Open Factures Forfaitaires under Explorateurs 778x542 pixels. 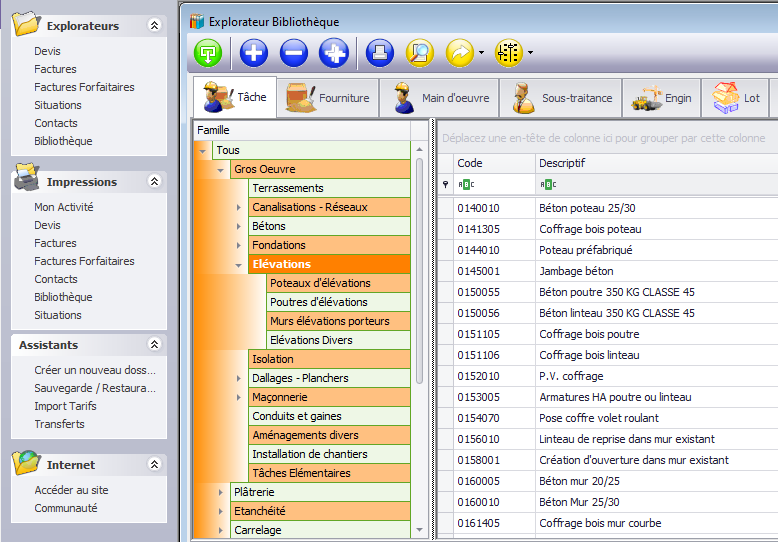click(x=84, y=87)
